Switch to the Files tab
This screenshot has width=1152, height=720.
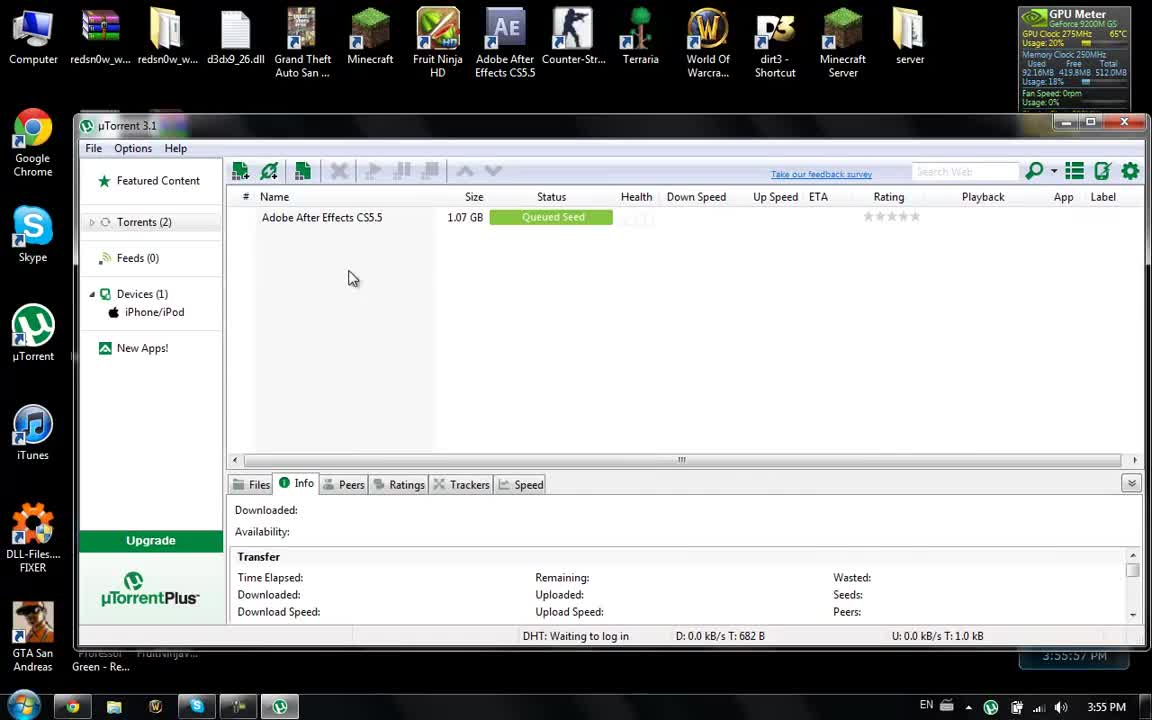point(251,485)
